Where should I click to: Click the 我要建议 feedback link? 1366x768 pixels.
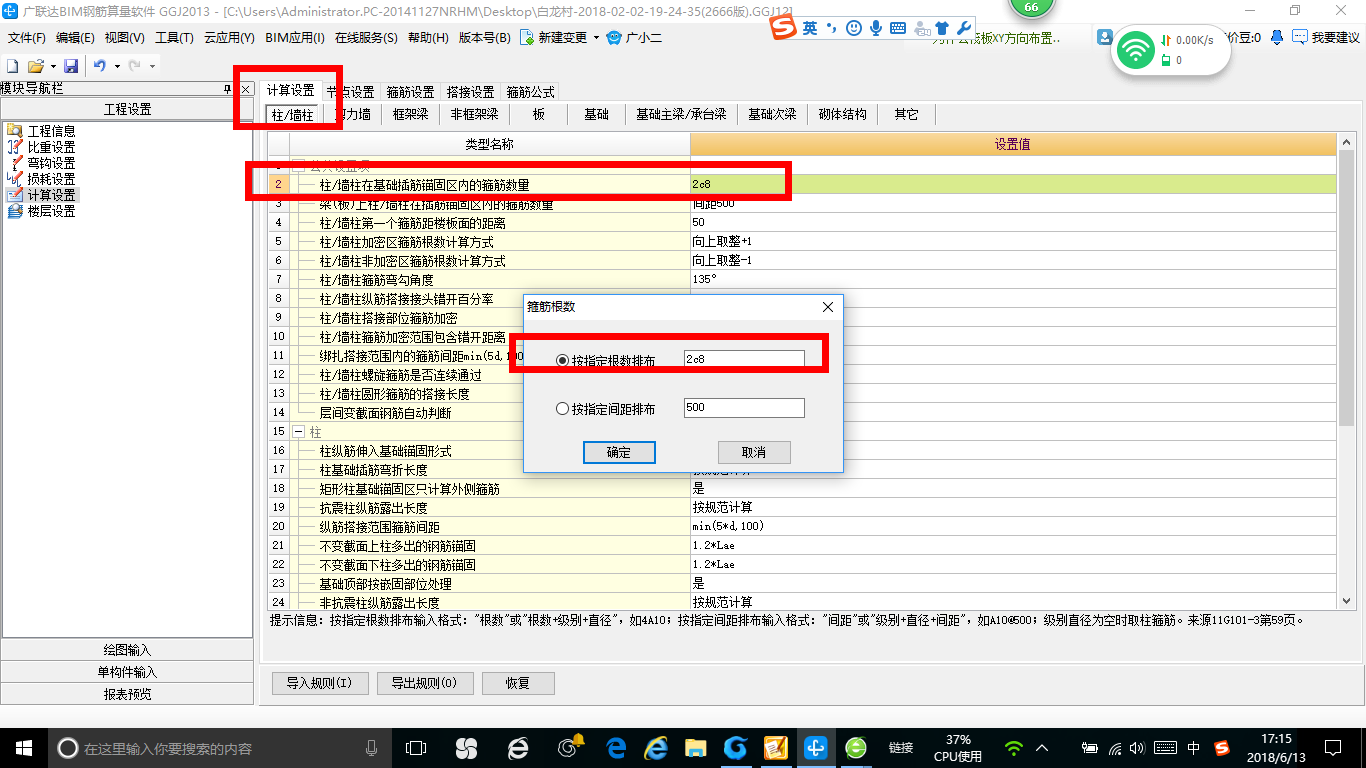click(1326, 38)
